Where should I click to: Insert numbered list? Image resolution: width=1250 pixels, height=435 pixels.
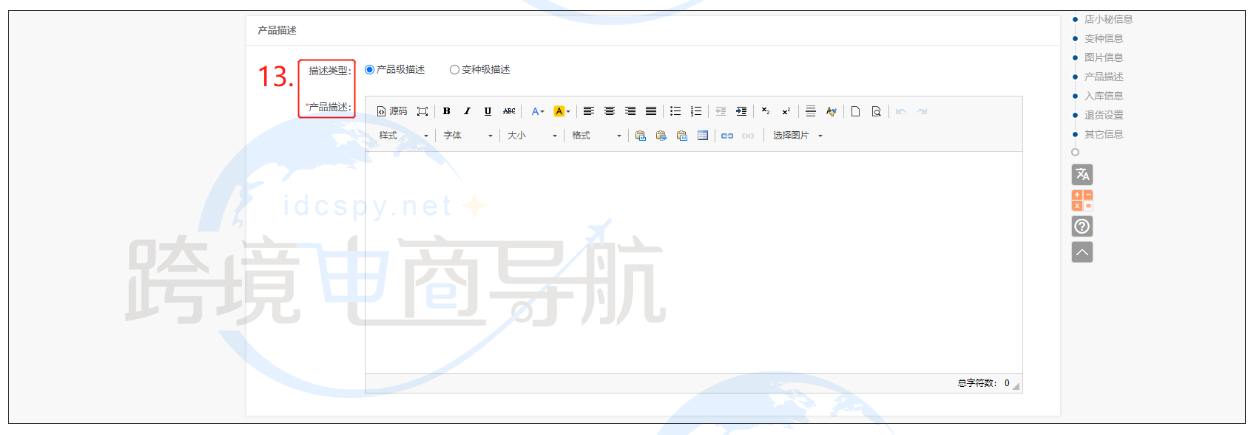(696, 111)
